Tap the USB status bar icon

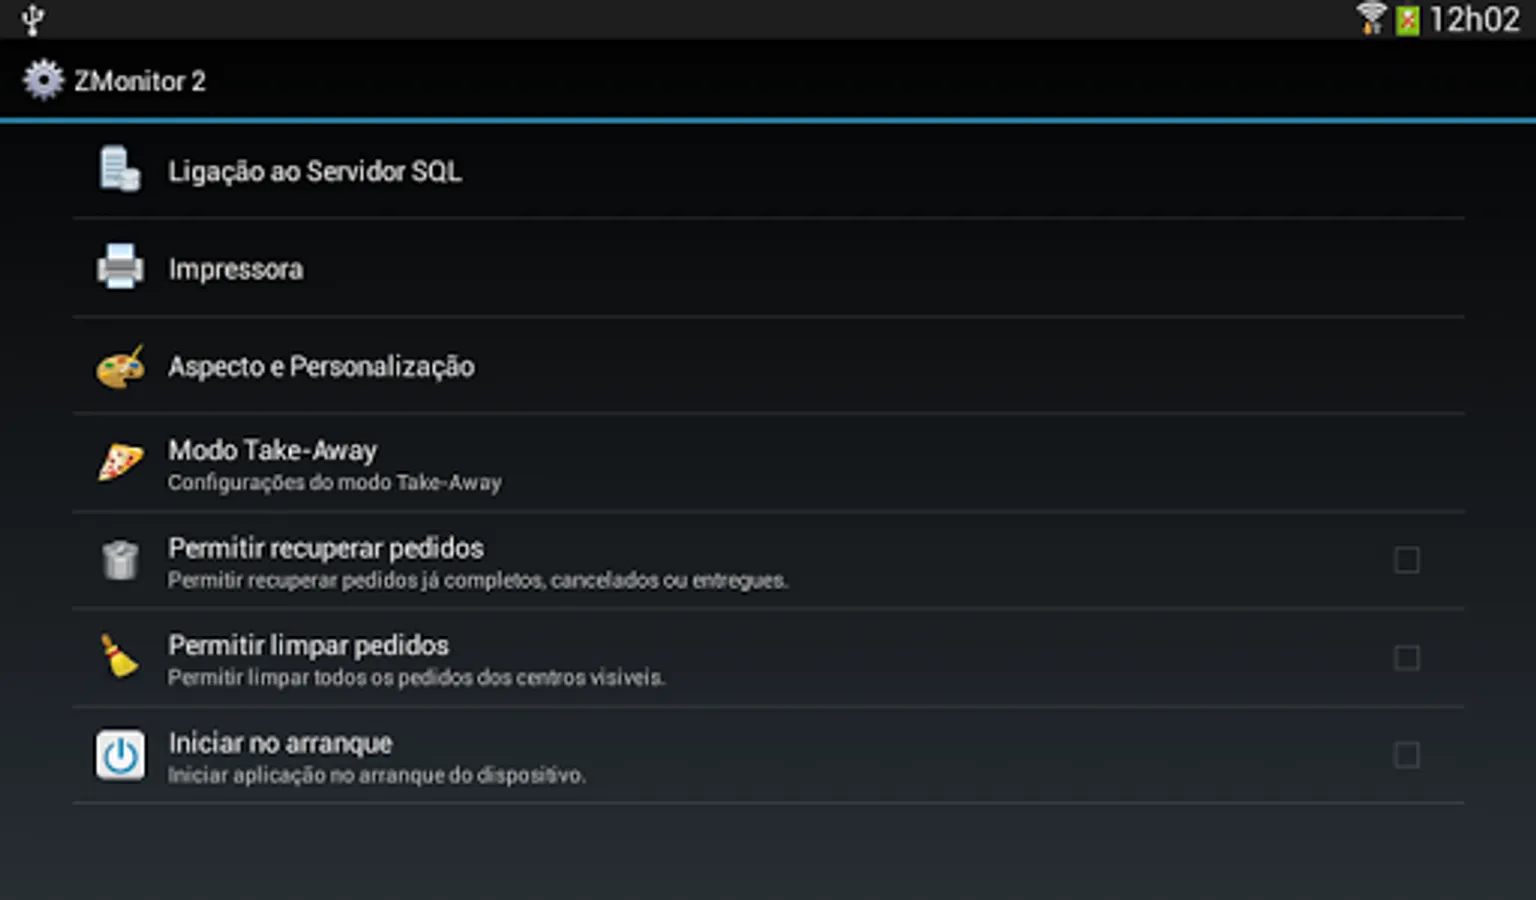point(33,19)
